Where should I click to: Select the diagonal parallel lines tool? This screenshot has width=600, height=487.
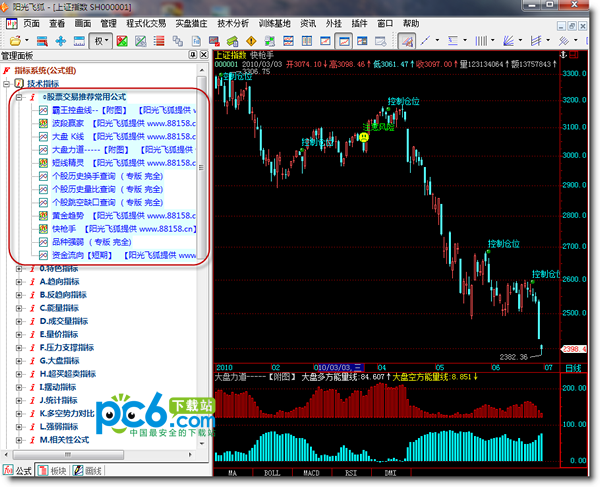coord(564,41)
